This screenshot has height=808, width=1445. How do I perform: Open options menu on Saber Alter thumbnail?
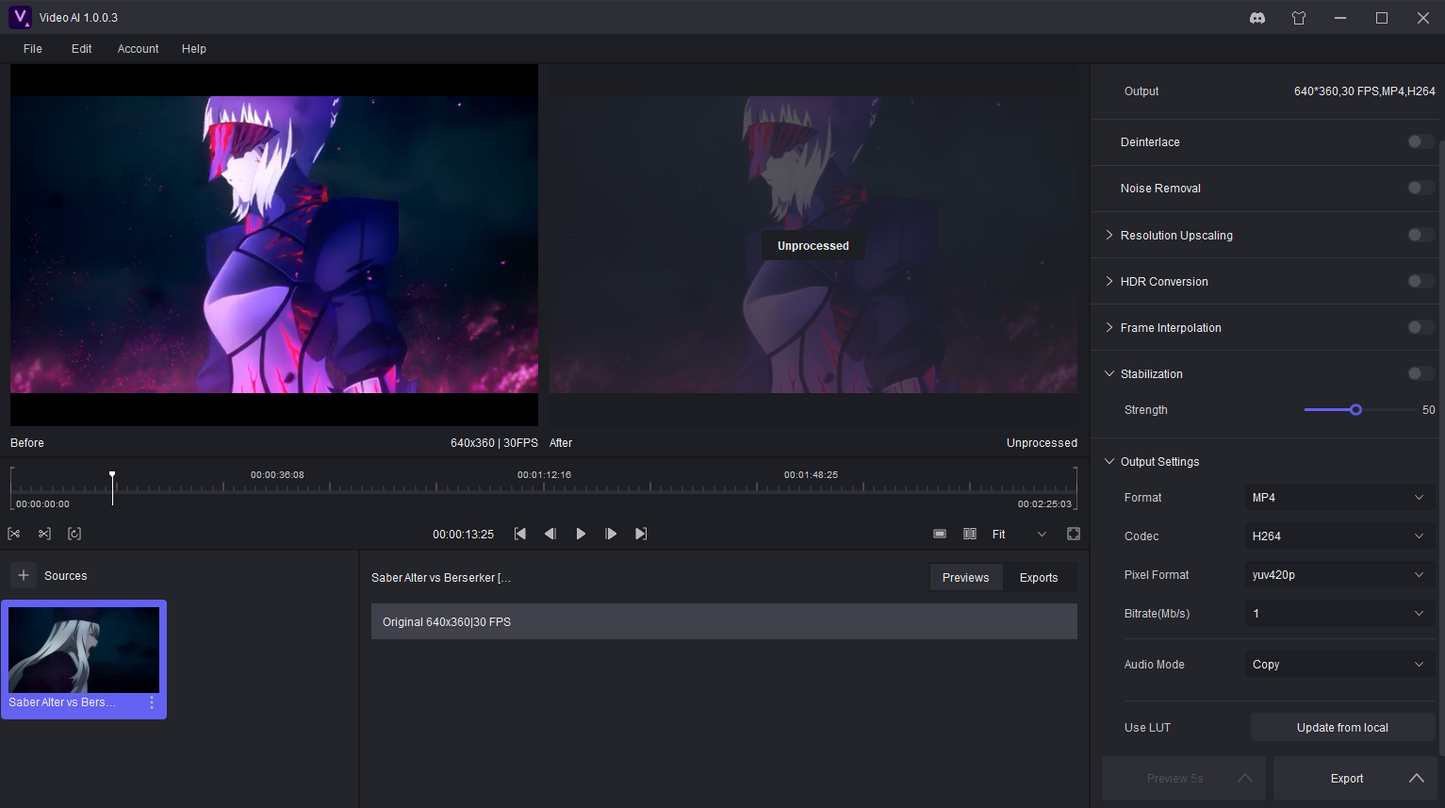click(152, 702)
